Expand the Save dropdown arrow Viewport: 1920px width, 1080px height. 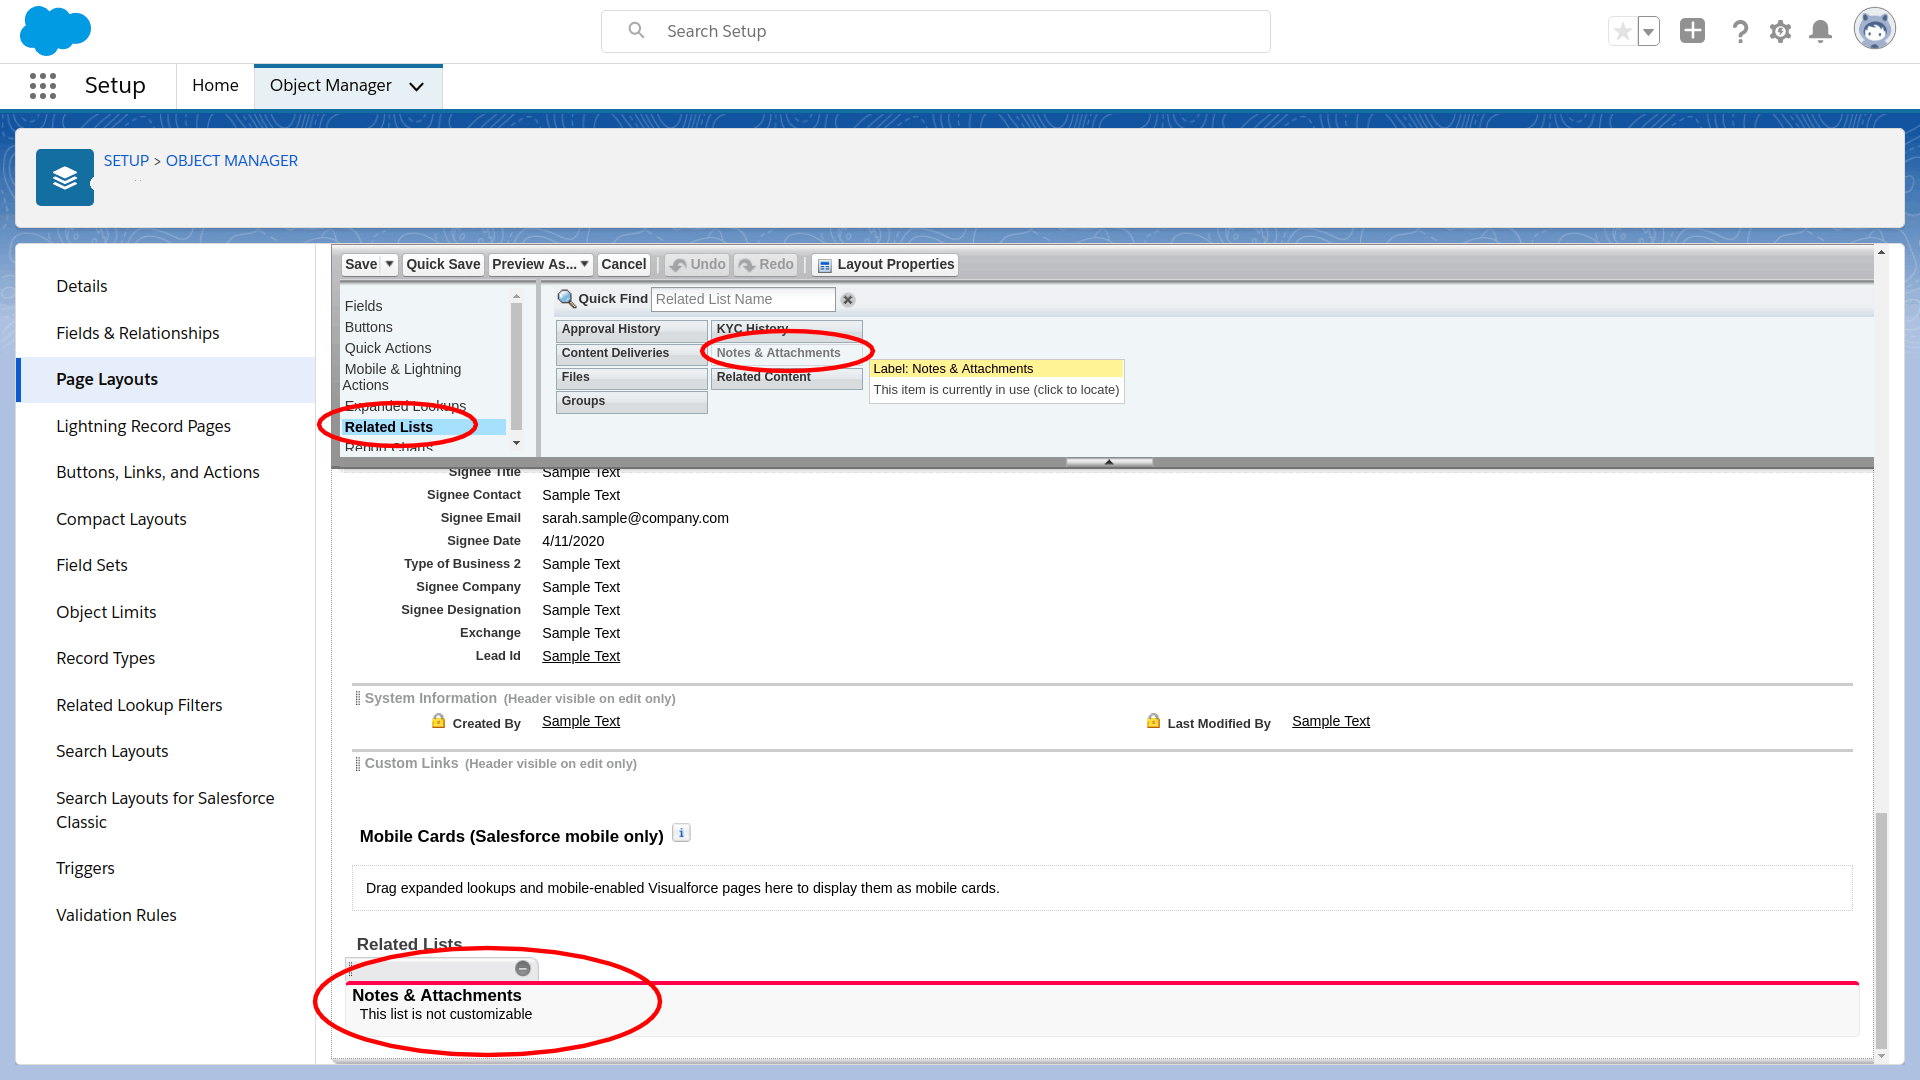coord(388,264)
